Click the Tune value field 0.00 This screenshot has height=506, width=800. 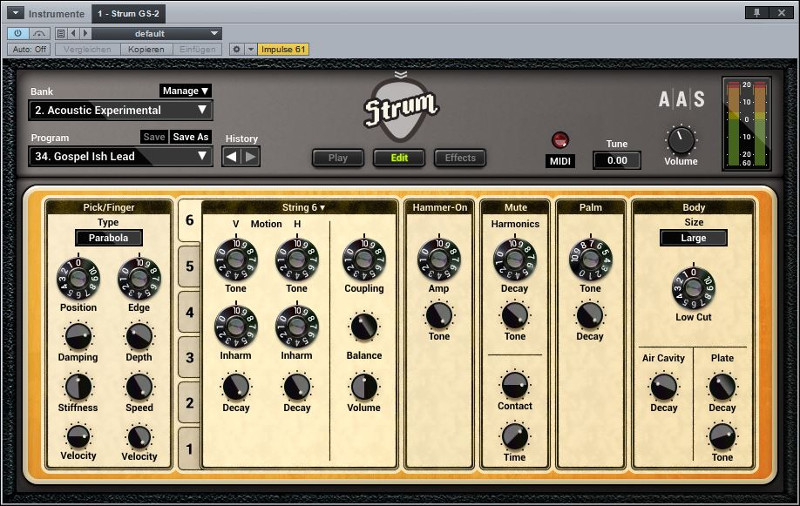click(617, 161)
